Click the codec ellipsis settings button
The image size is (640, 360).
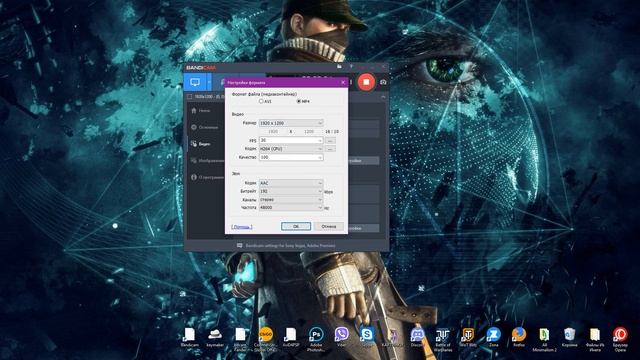(330, 149)
